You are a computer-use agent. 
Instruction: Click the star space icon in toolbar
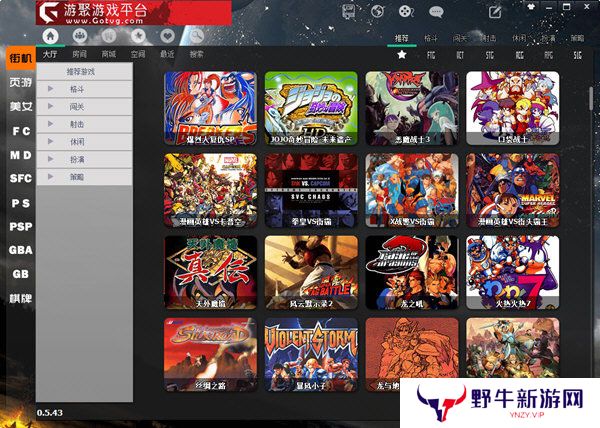138,36
